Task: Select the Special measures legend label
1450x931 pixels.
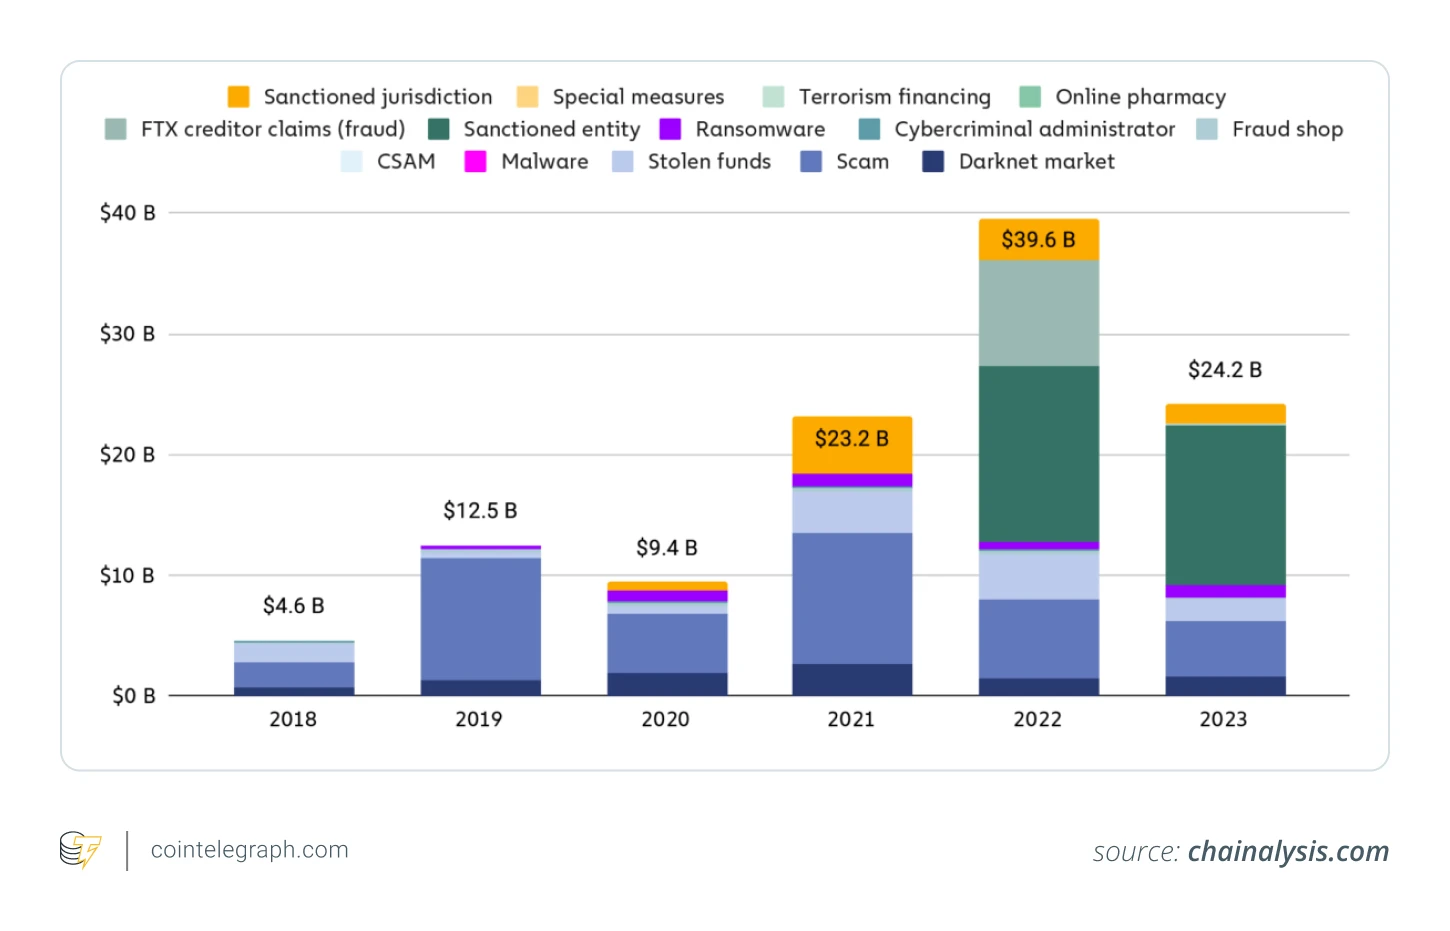Action: tap(638, 97)
